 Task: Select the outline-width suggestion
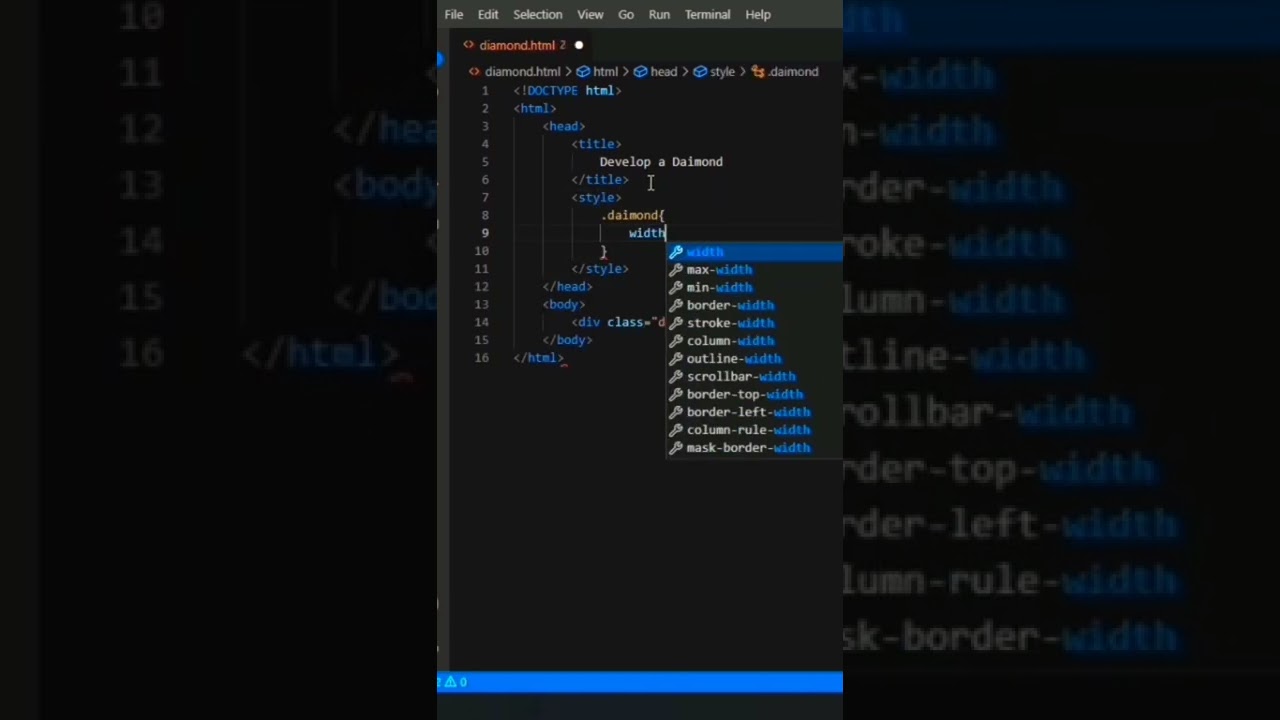click(x=756, y=359)
